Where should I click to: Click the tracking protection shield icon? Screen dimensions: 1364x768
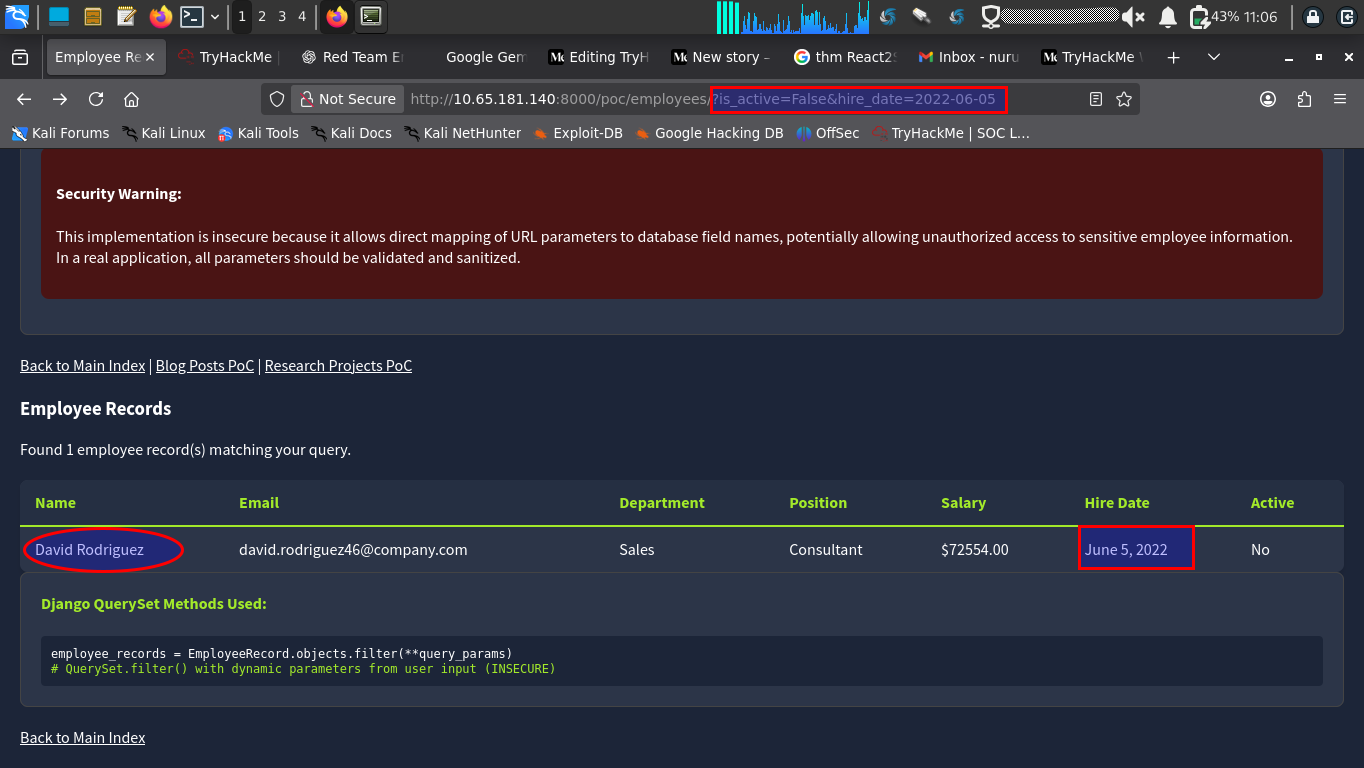point(278,99)
